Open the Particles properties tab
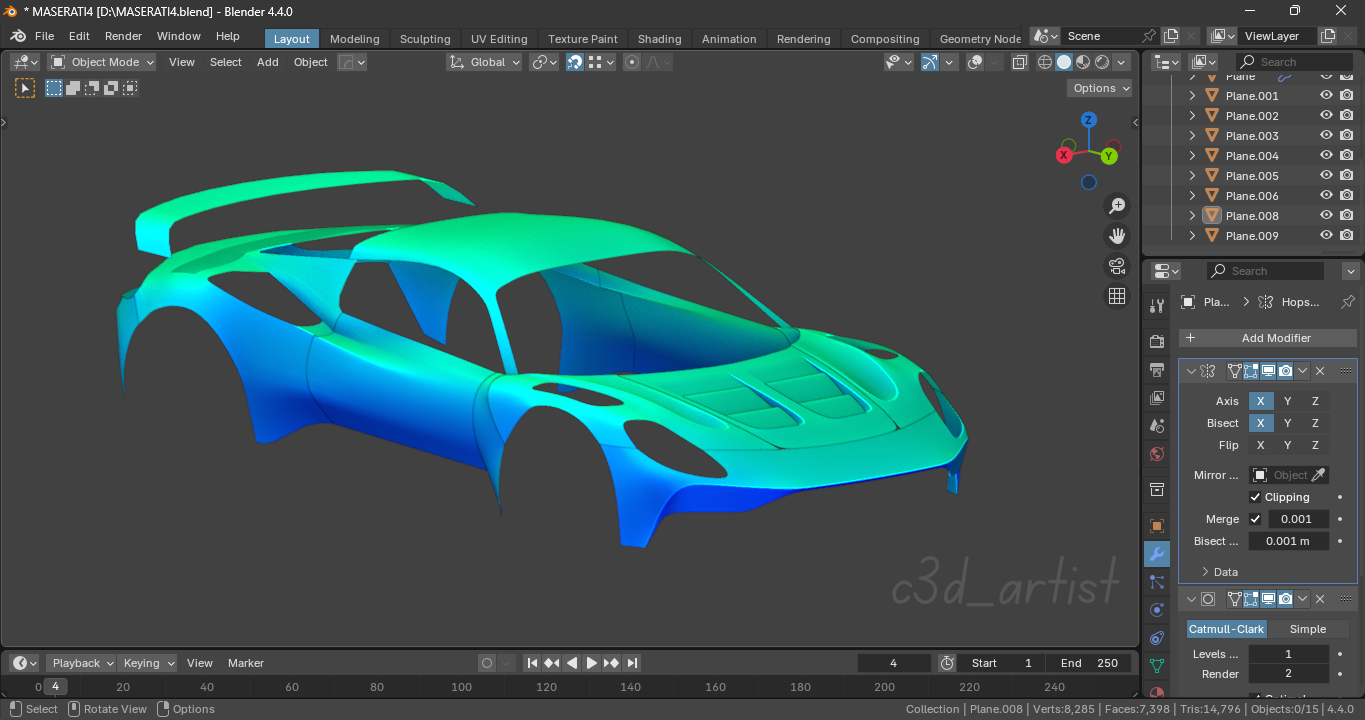 1157,582
